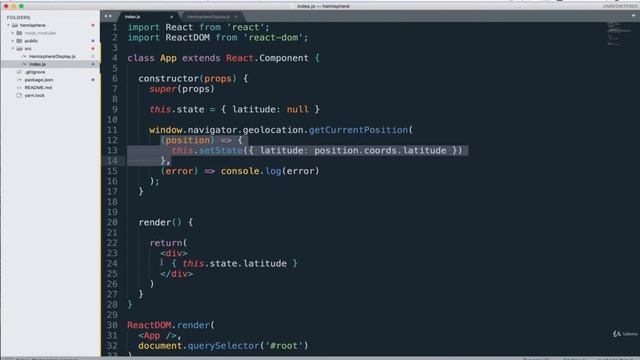Click 'ReactDOM' on line 30
The image size is (640, 360).
[x=149, y=325]
